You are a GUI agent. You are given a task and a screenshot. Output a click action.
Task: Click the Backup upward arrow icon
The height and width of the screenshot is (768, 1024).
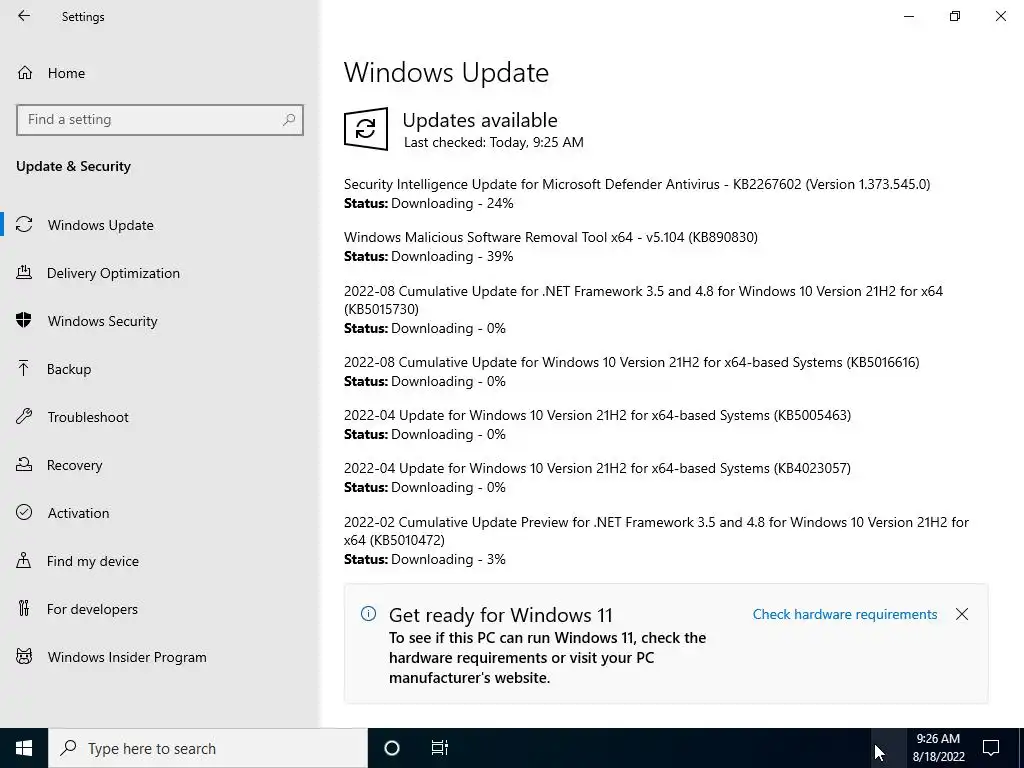pos(24,368)
